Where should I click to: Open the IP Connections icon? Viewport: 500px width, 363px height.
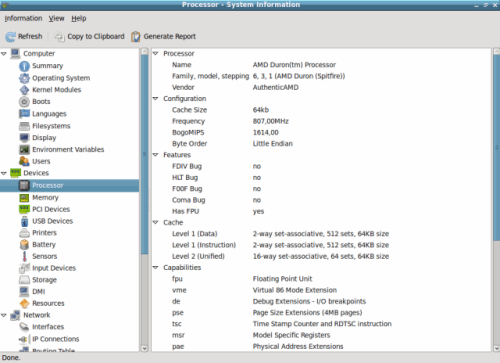24,339
